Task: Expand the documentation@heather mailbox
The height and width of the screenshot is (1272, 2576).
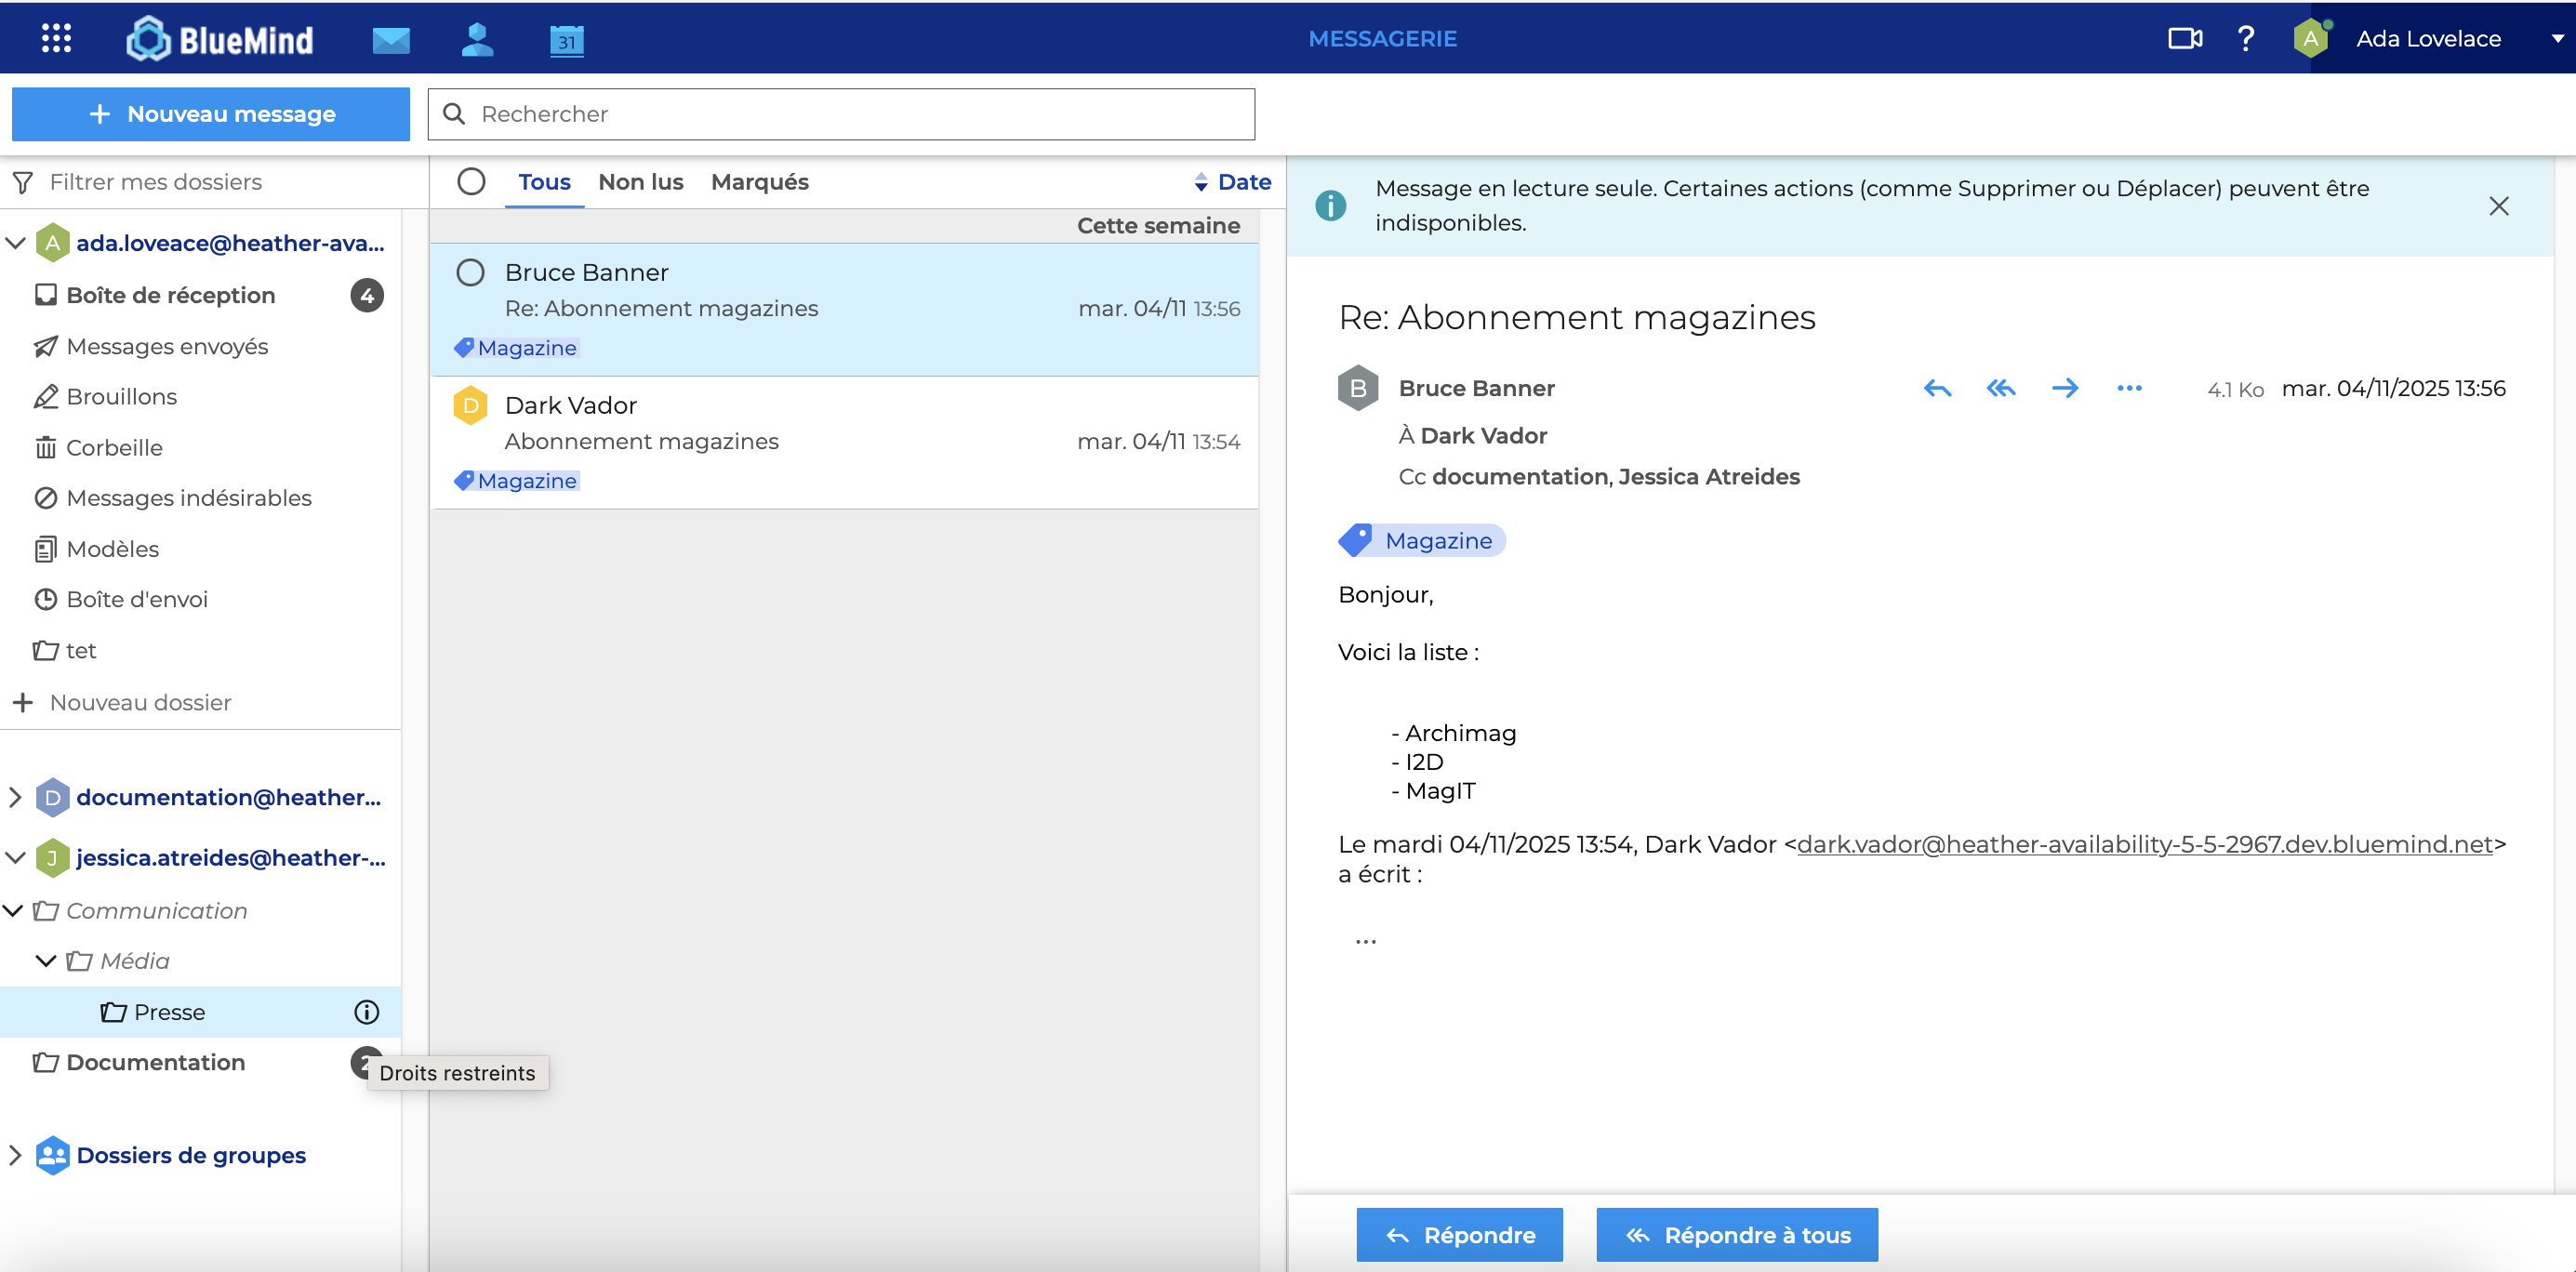Action: pyautogui.click(x=15, y=797)
